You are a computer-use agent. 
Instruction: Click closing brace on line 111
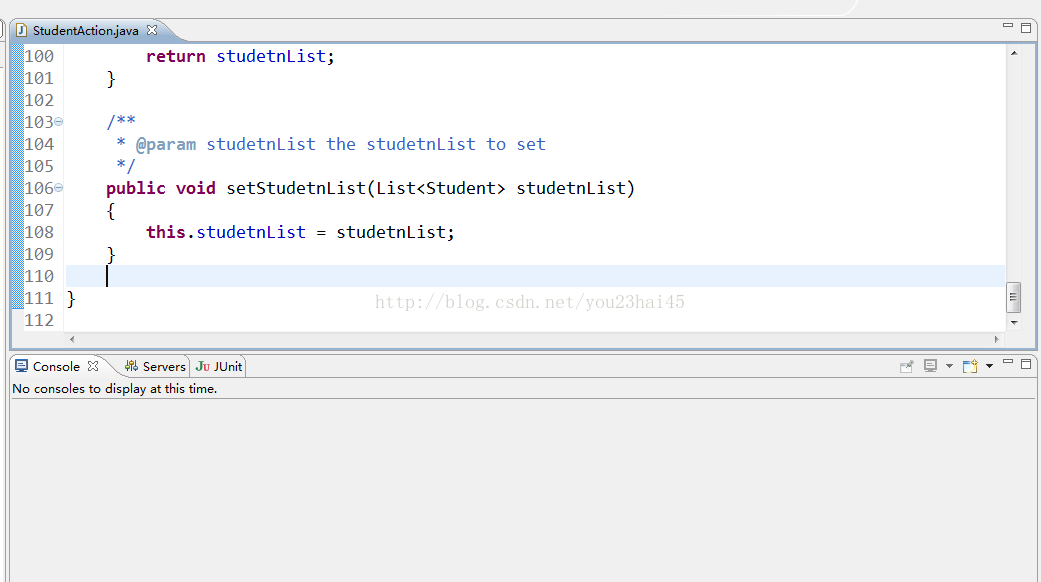click(71, 299)
